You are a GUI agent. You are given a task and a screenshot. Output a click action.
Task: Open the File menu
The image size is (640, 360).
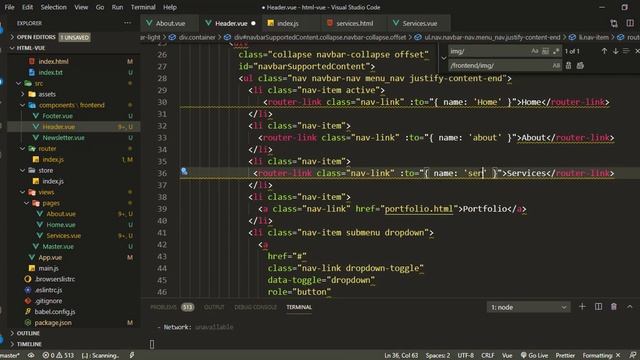[9, 7]
